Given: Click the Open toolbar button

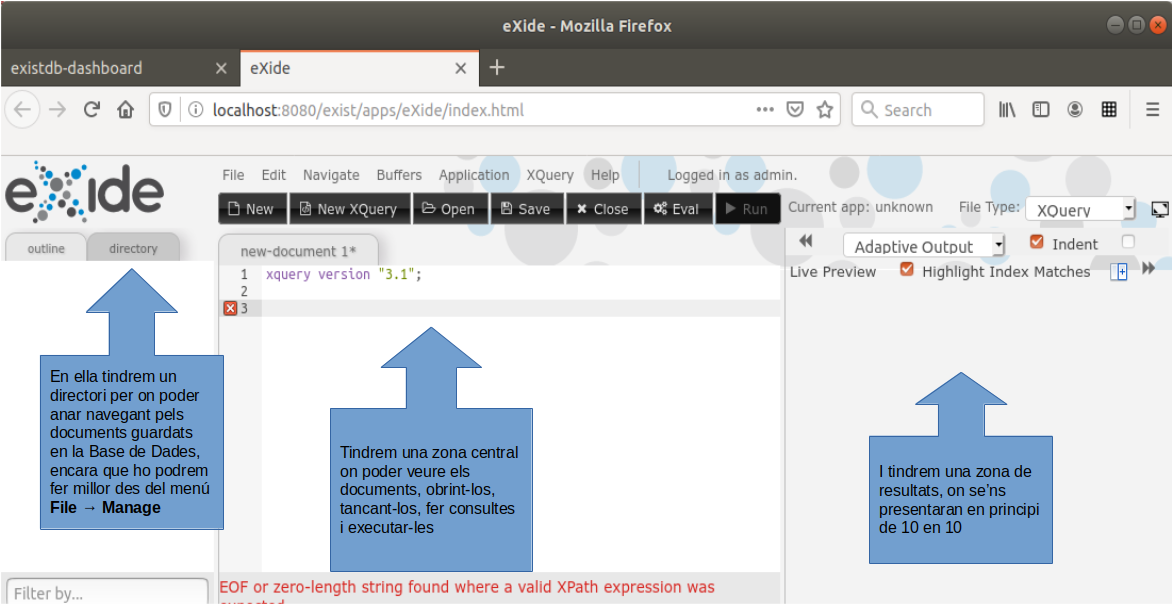Looking at the screenshot, I should point(450,209).
